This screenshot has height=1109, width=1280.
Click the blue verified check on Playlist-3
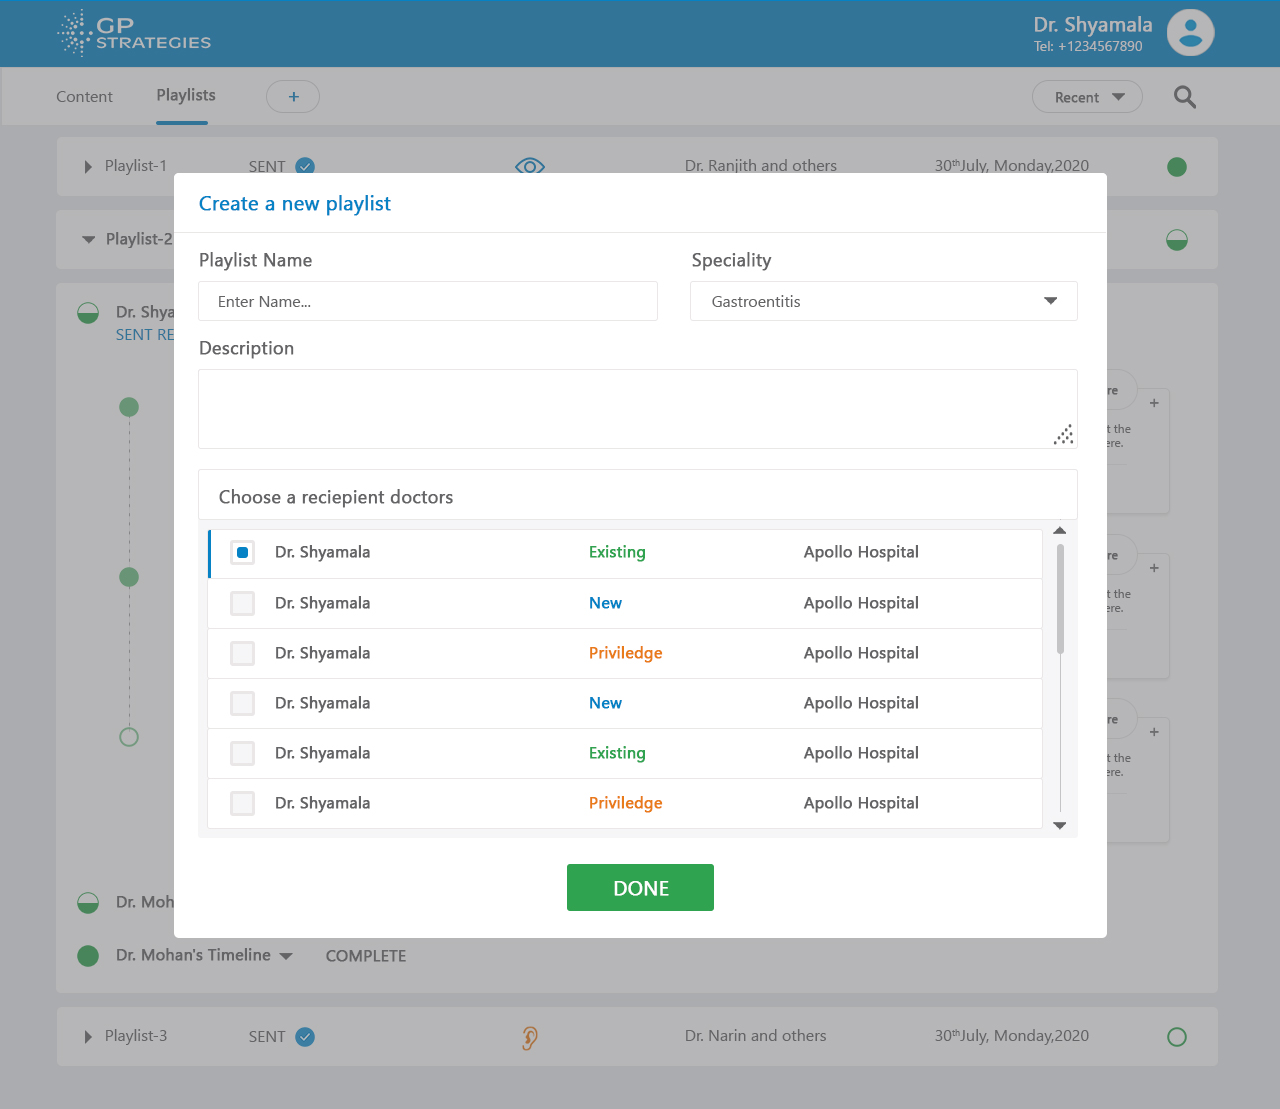306,1037
